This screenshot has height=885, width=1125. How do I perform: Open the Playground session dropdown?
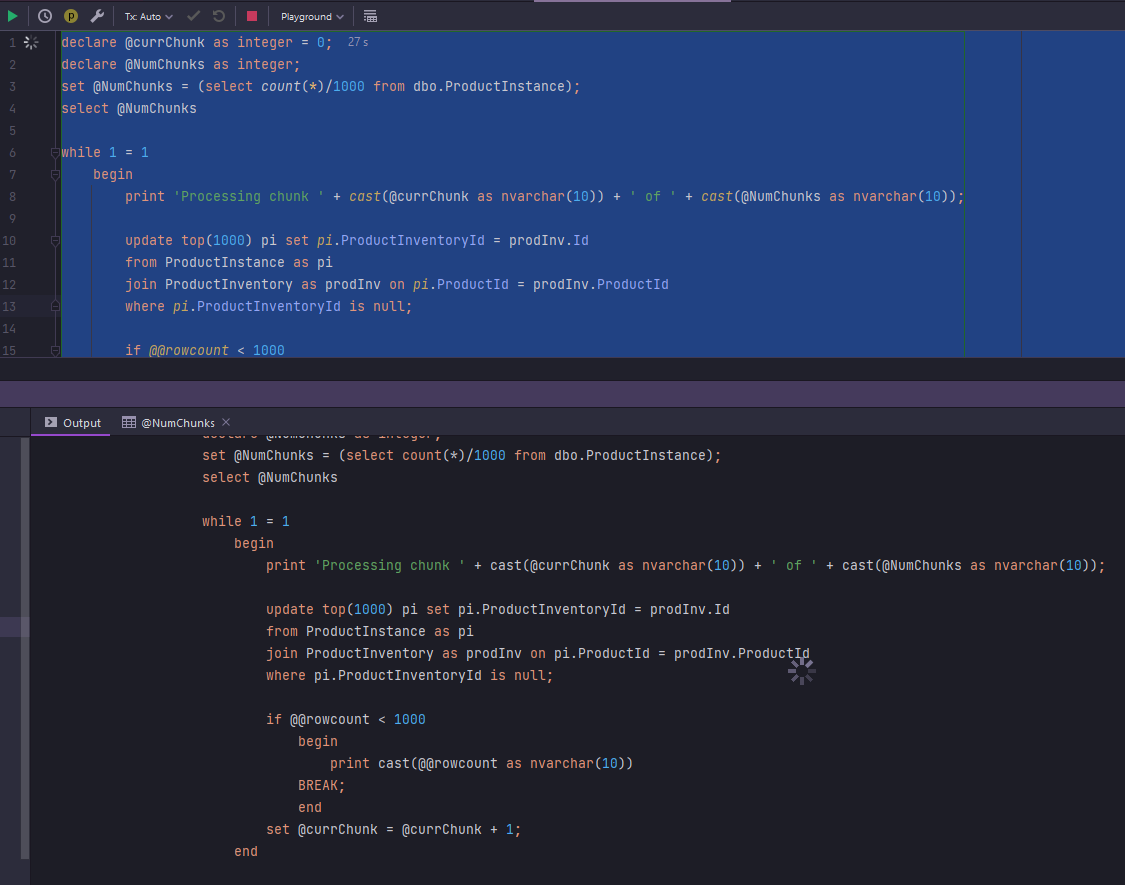tap(312, 17)
